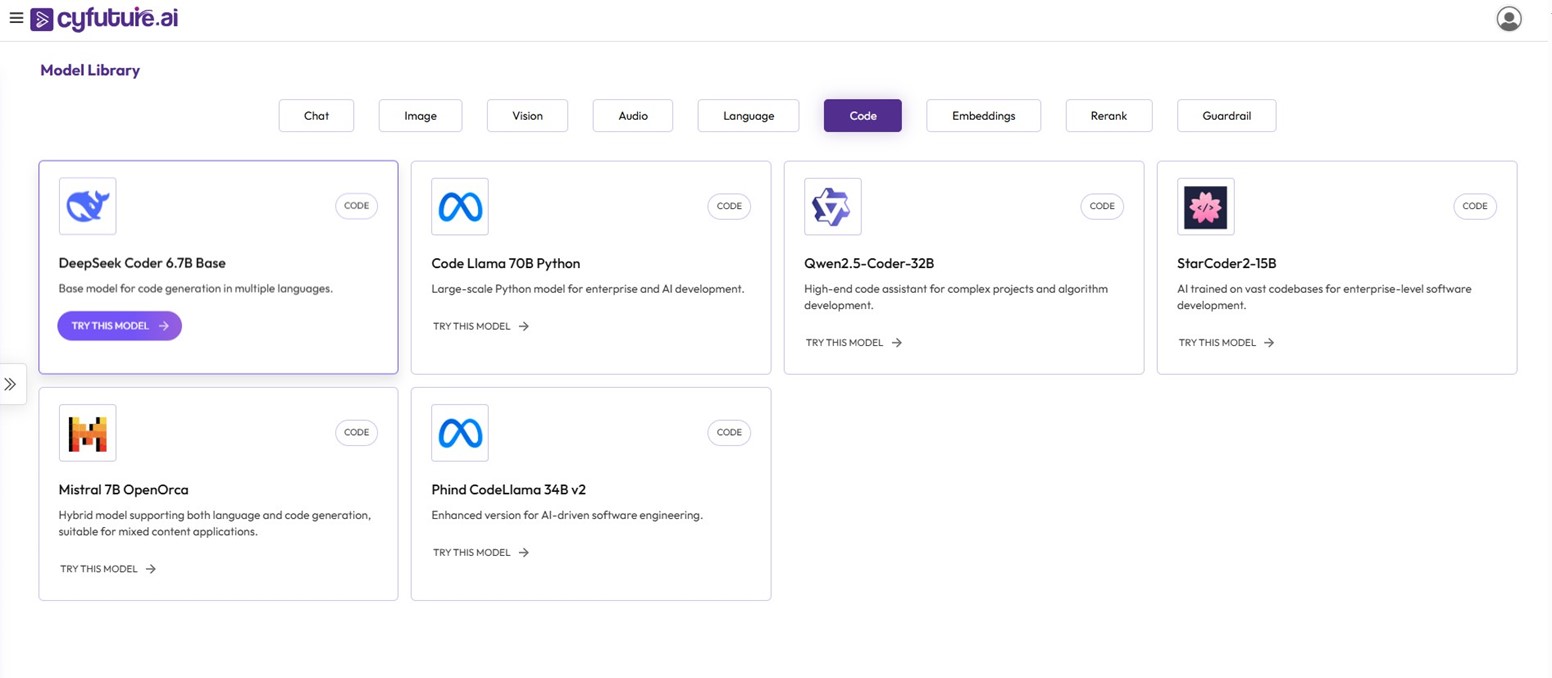Switch to the Vision tab
The height and width of the screenshot is (678, 1552).
pos(527,116)
